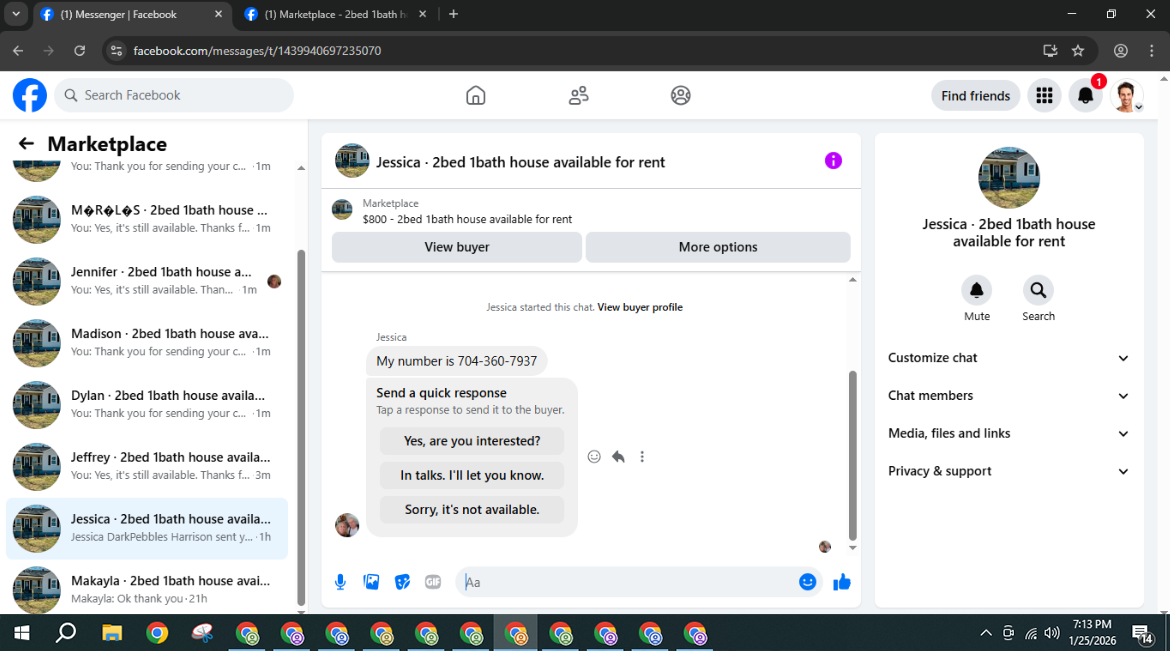Open the Groups icon in top navigation
This screenshot has width=1170, height=651.
(681, 96)
